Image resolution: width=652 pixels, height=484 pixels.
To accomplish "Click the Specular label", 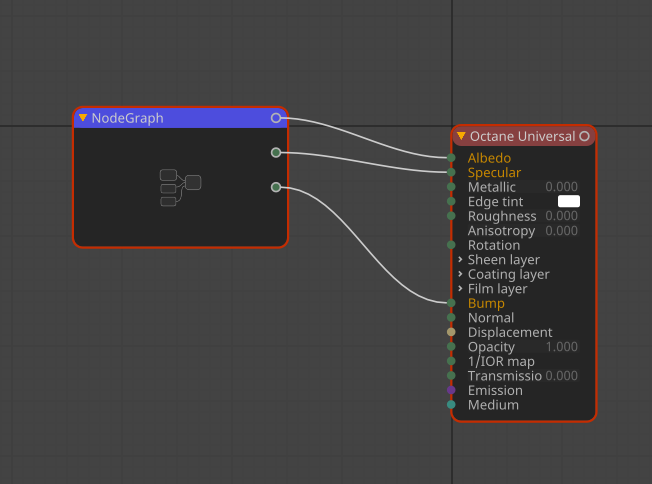I will pos(494,173).
